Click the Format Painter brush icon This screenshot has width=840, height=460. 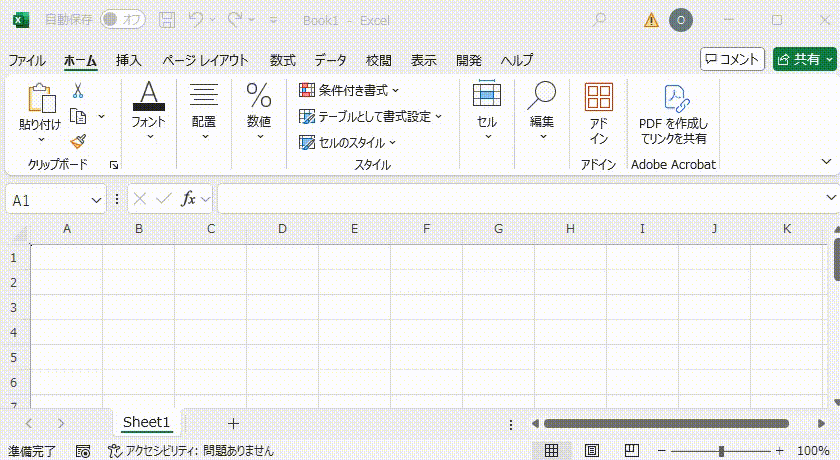click(x=78, y=141)
